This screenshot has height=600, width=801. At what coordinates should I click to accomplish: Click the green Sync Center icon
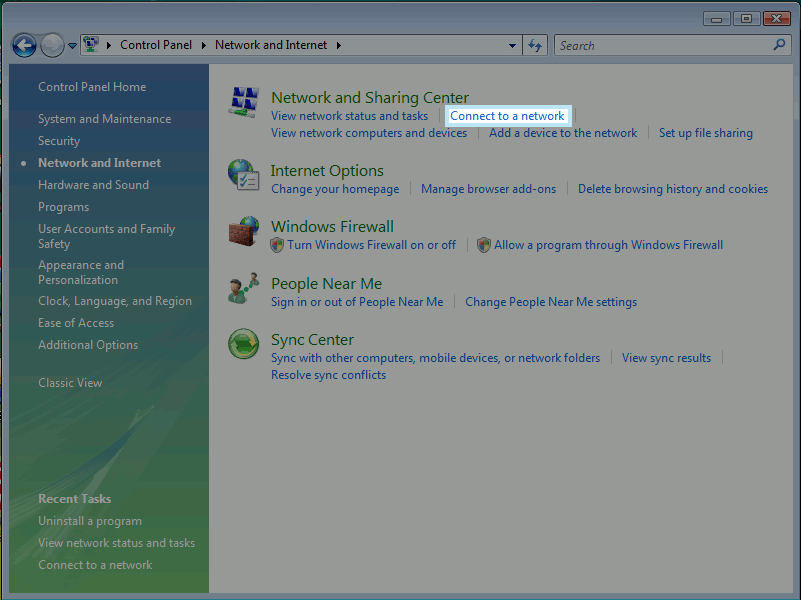pos(243,345)
